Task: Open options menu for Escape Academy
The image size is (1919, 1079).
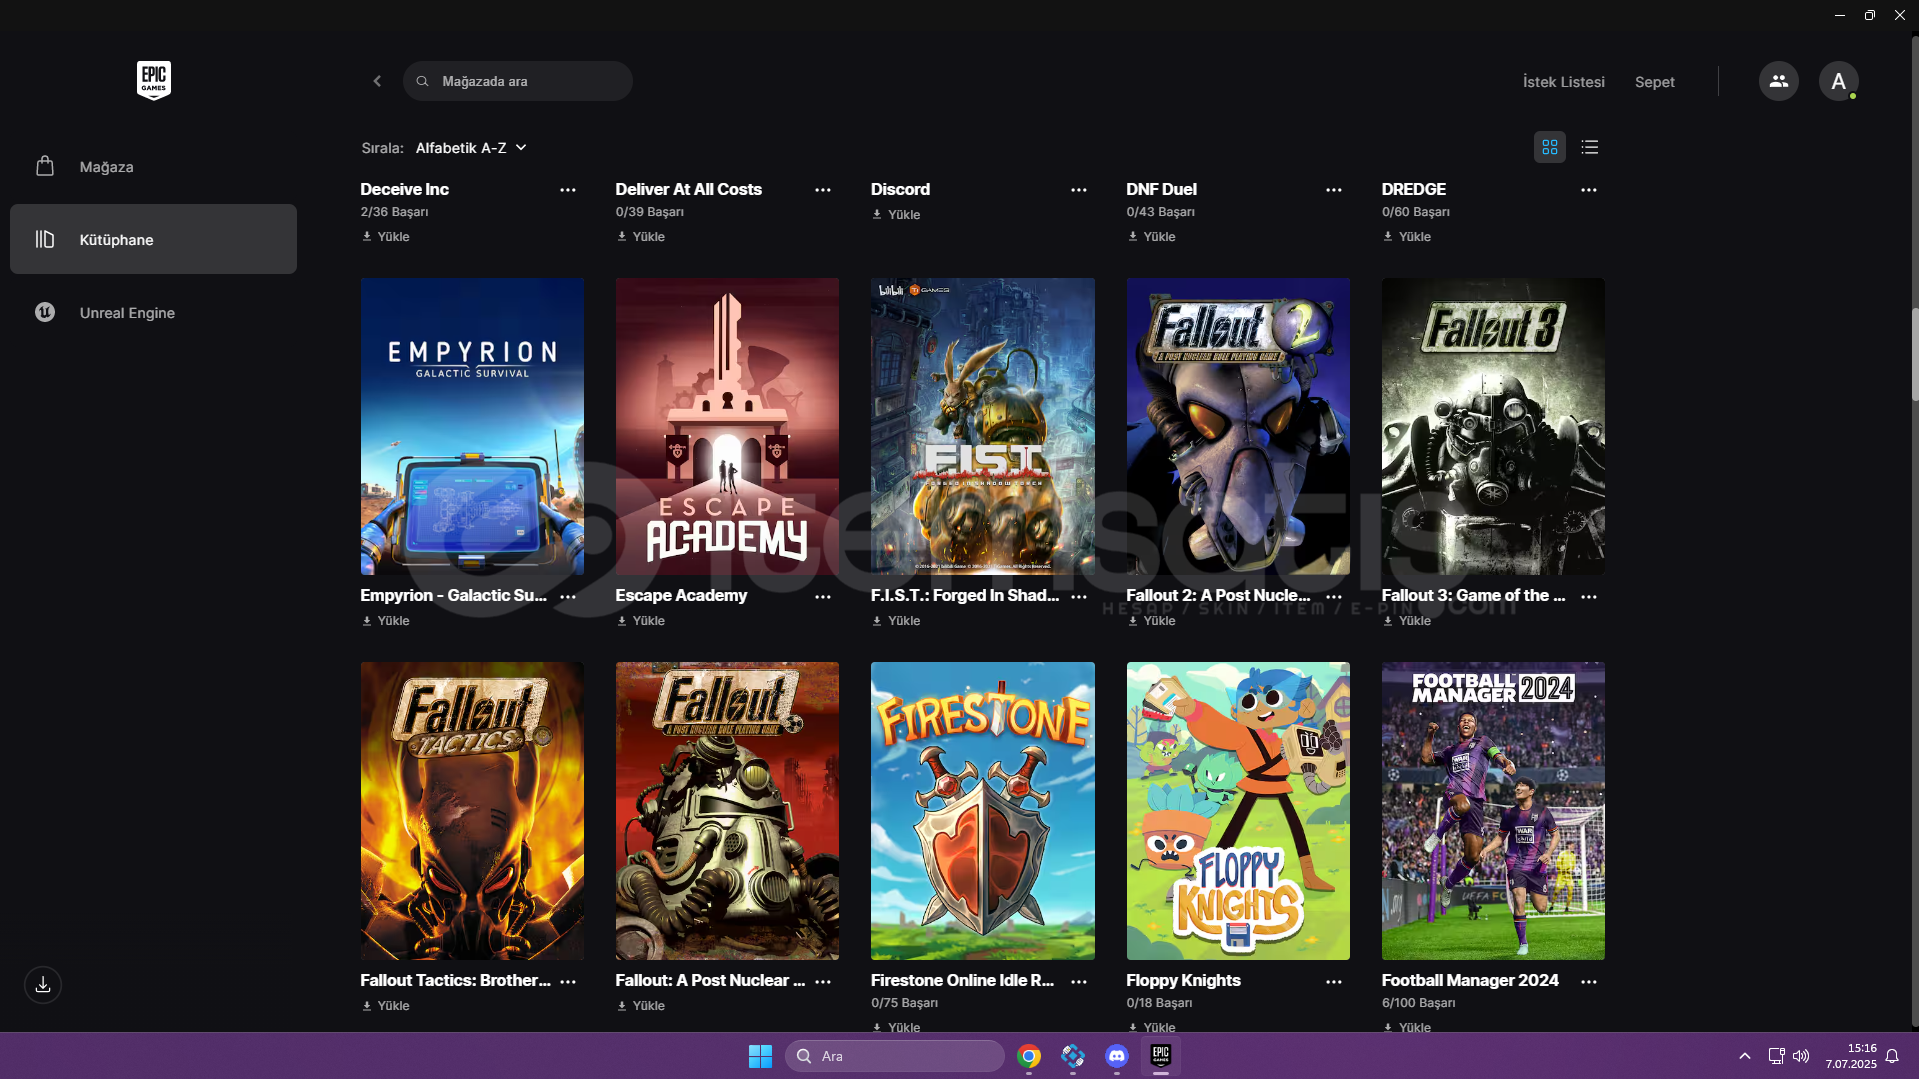Action: tap(822, 596)
